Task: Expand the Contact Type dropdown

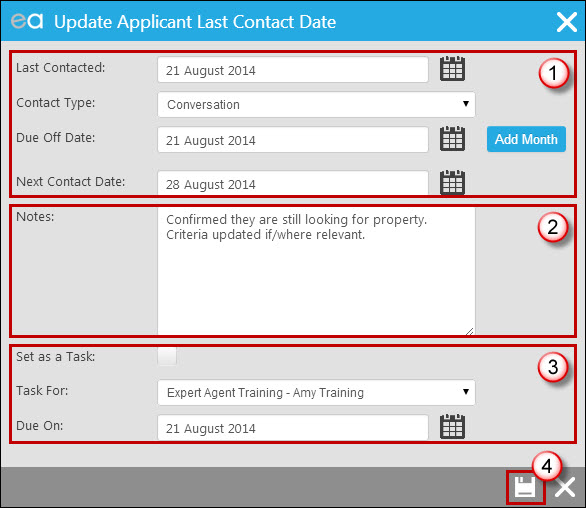Action: click(x=316, y=105)
